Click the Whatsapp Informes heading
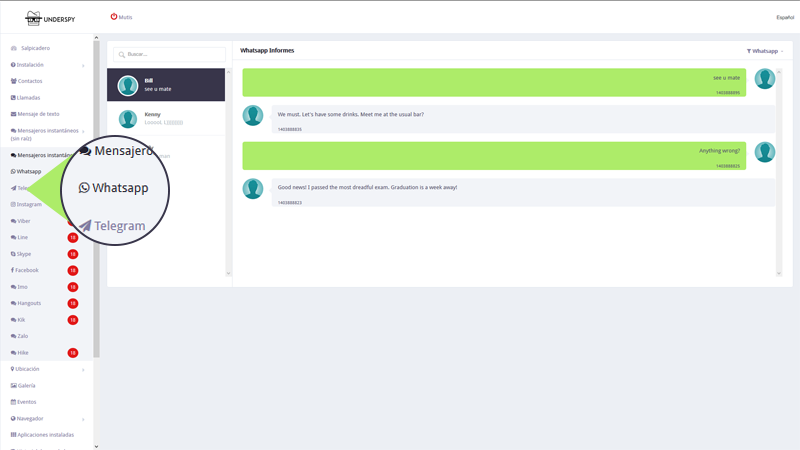The height and width of the screenshot is (450, 800). [267, 51]
